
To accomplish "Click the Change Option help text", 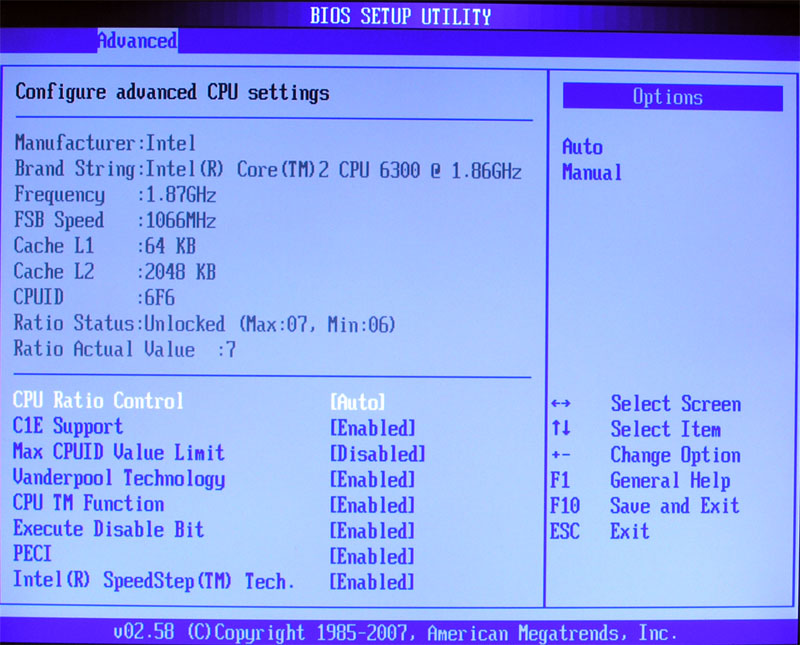I will point(676,455).
